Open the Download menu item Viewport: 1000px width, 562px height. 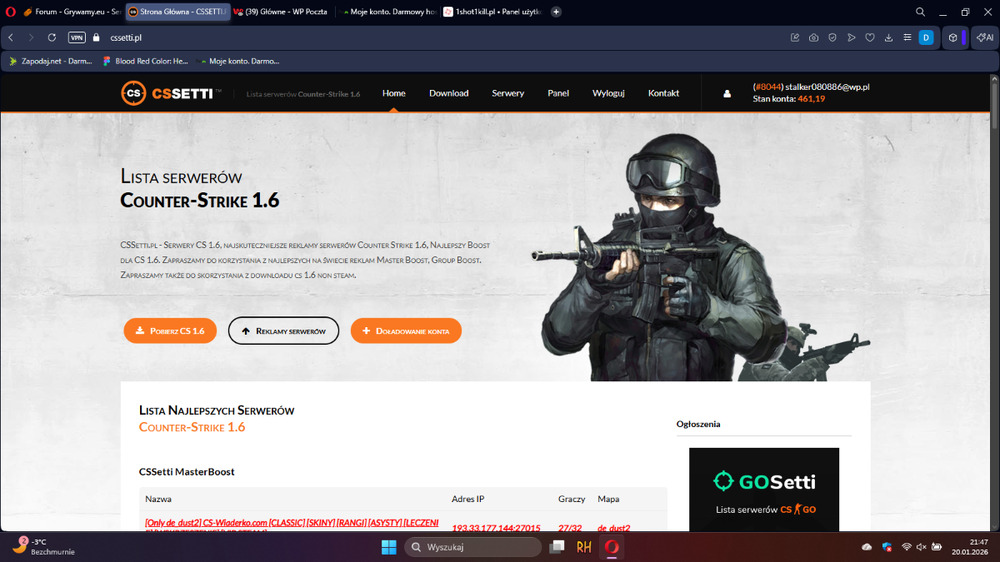[x=449, y=94]
